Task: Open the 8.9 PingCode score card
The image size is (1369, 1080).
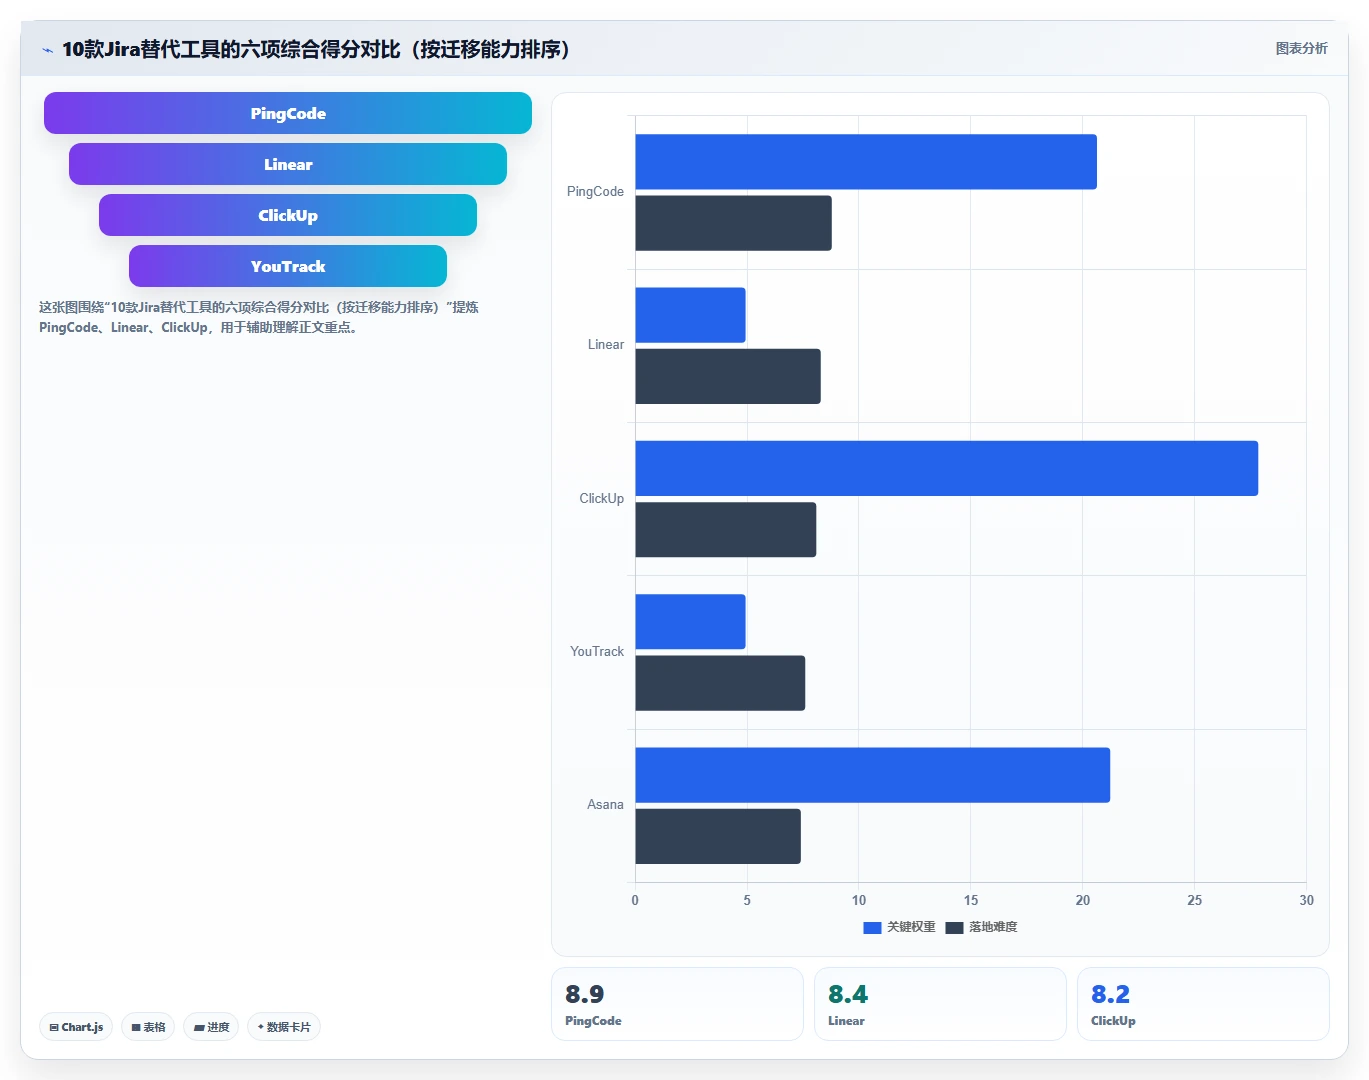Action: tap(677, 1004)
